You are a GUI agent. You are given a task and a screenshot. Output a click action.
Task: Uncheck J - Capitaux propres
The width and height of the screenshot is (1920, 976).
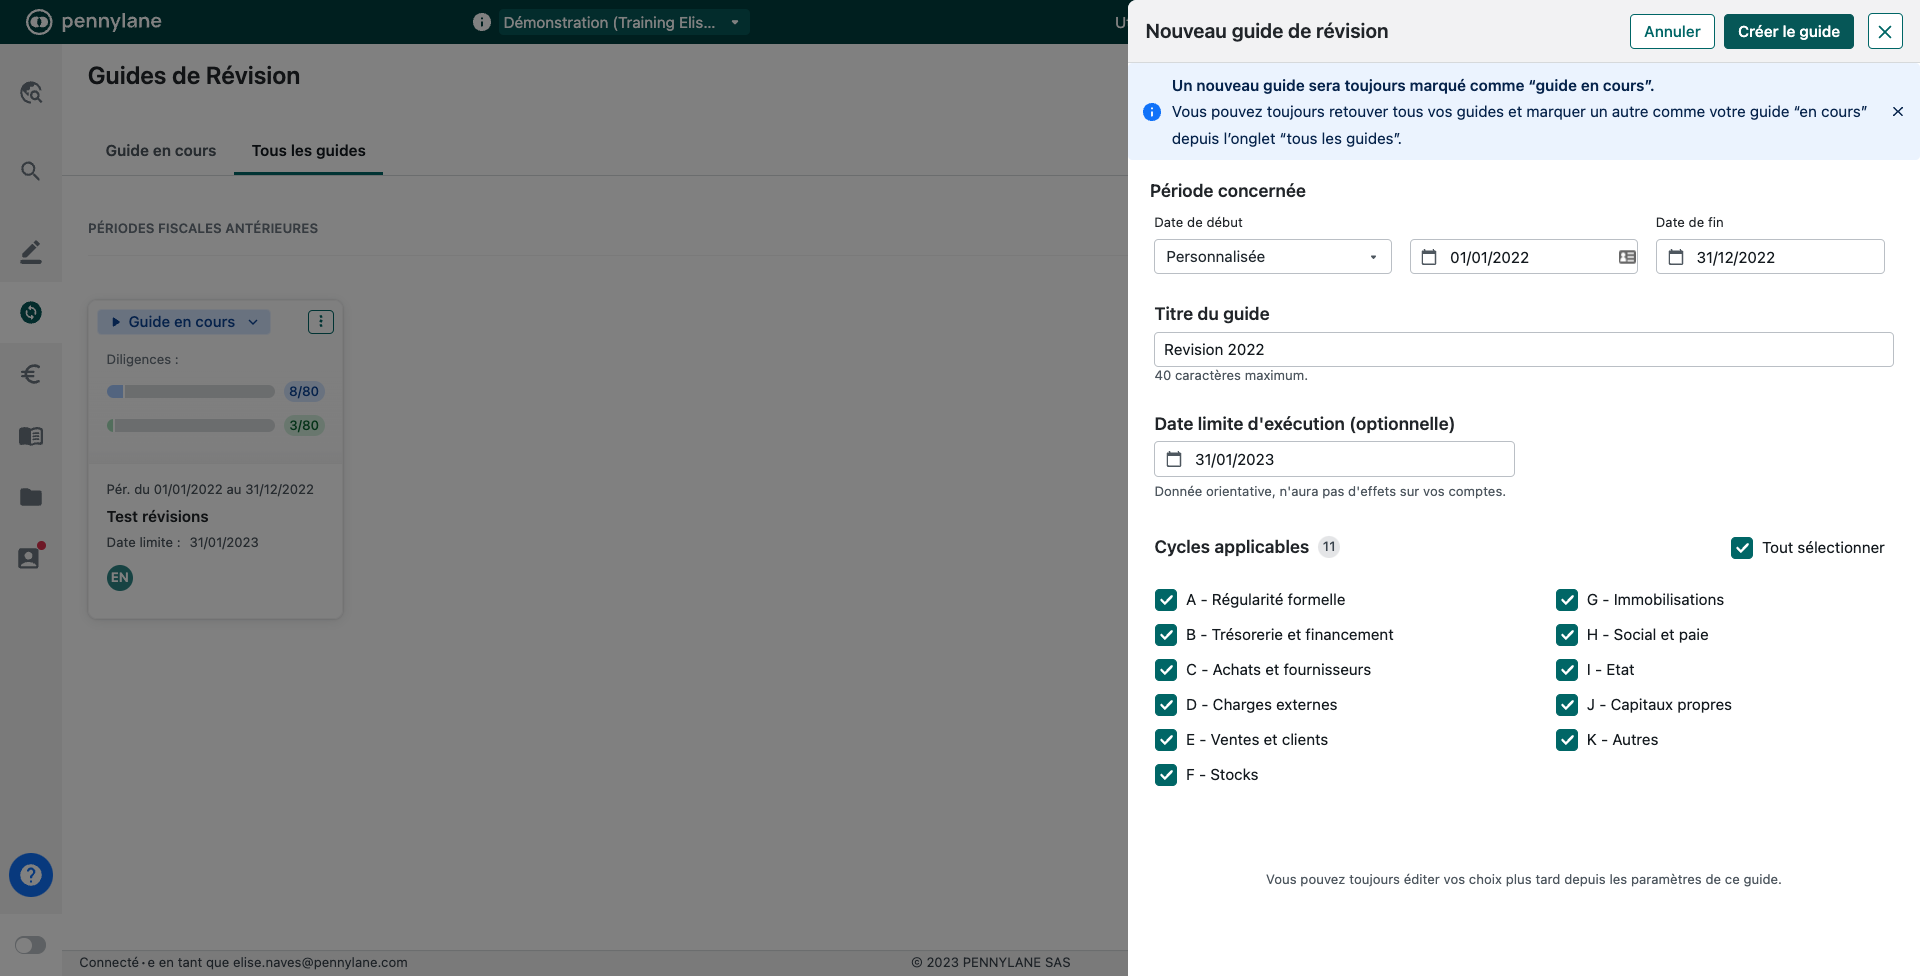(x=1567, y=705)
